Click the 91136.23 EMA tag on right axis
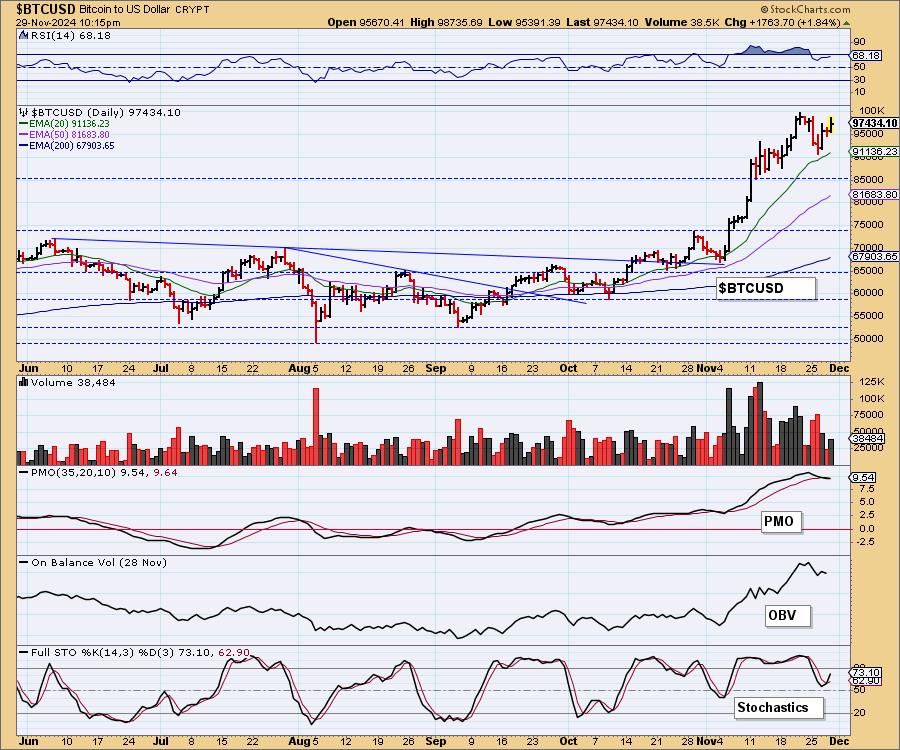The image size is (900, 750). pyautogui.click(x=874, y=151)
